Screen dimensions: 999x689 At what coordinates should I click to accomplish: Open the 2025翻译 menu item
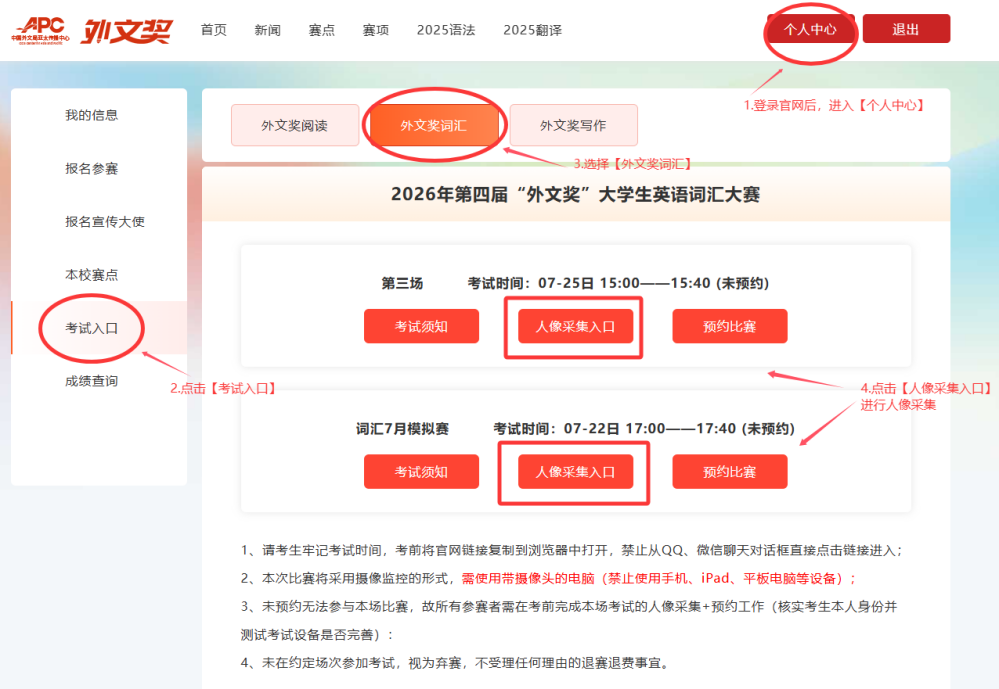pyautogui.click(x=533, y=30)
